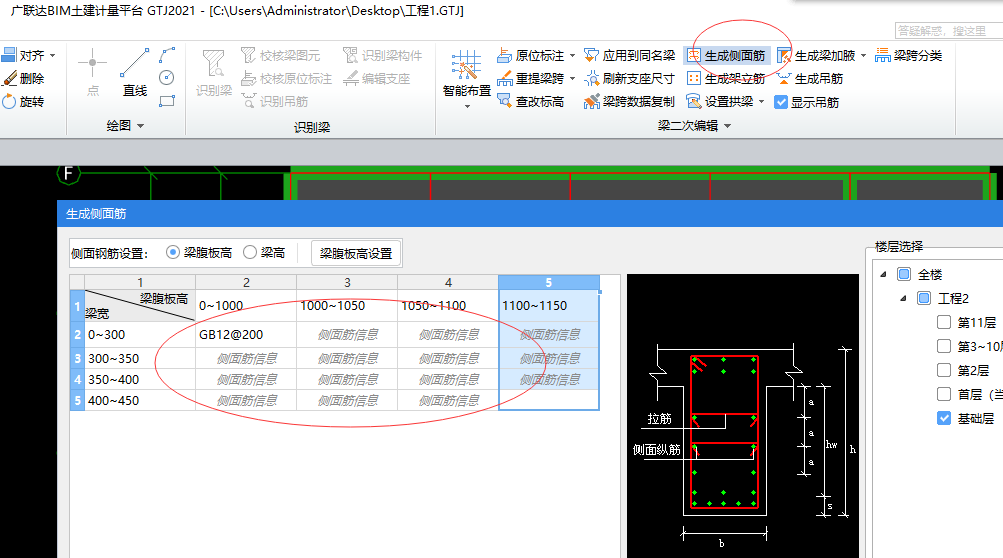Click the 梁腹板高设置 button

356,253
